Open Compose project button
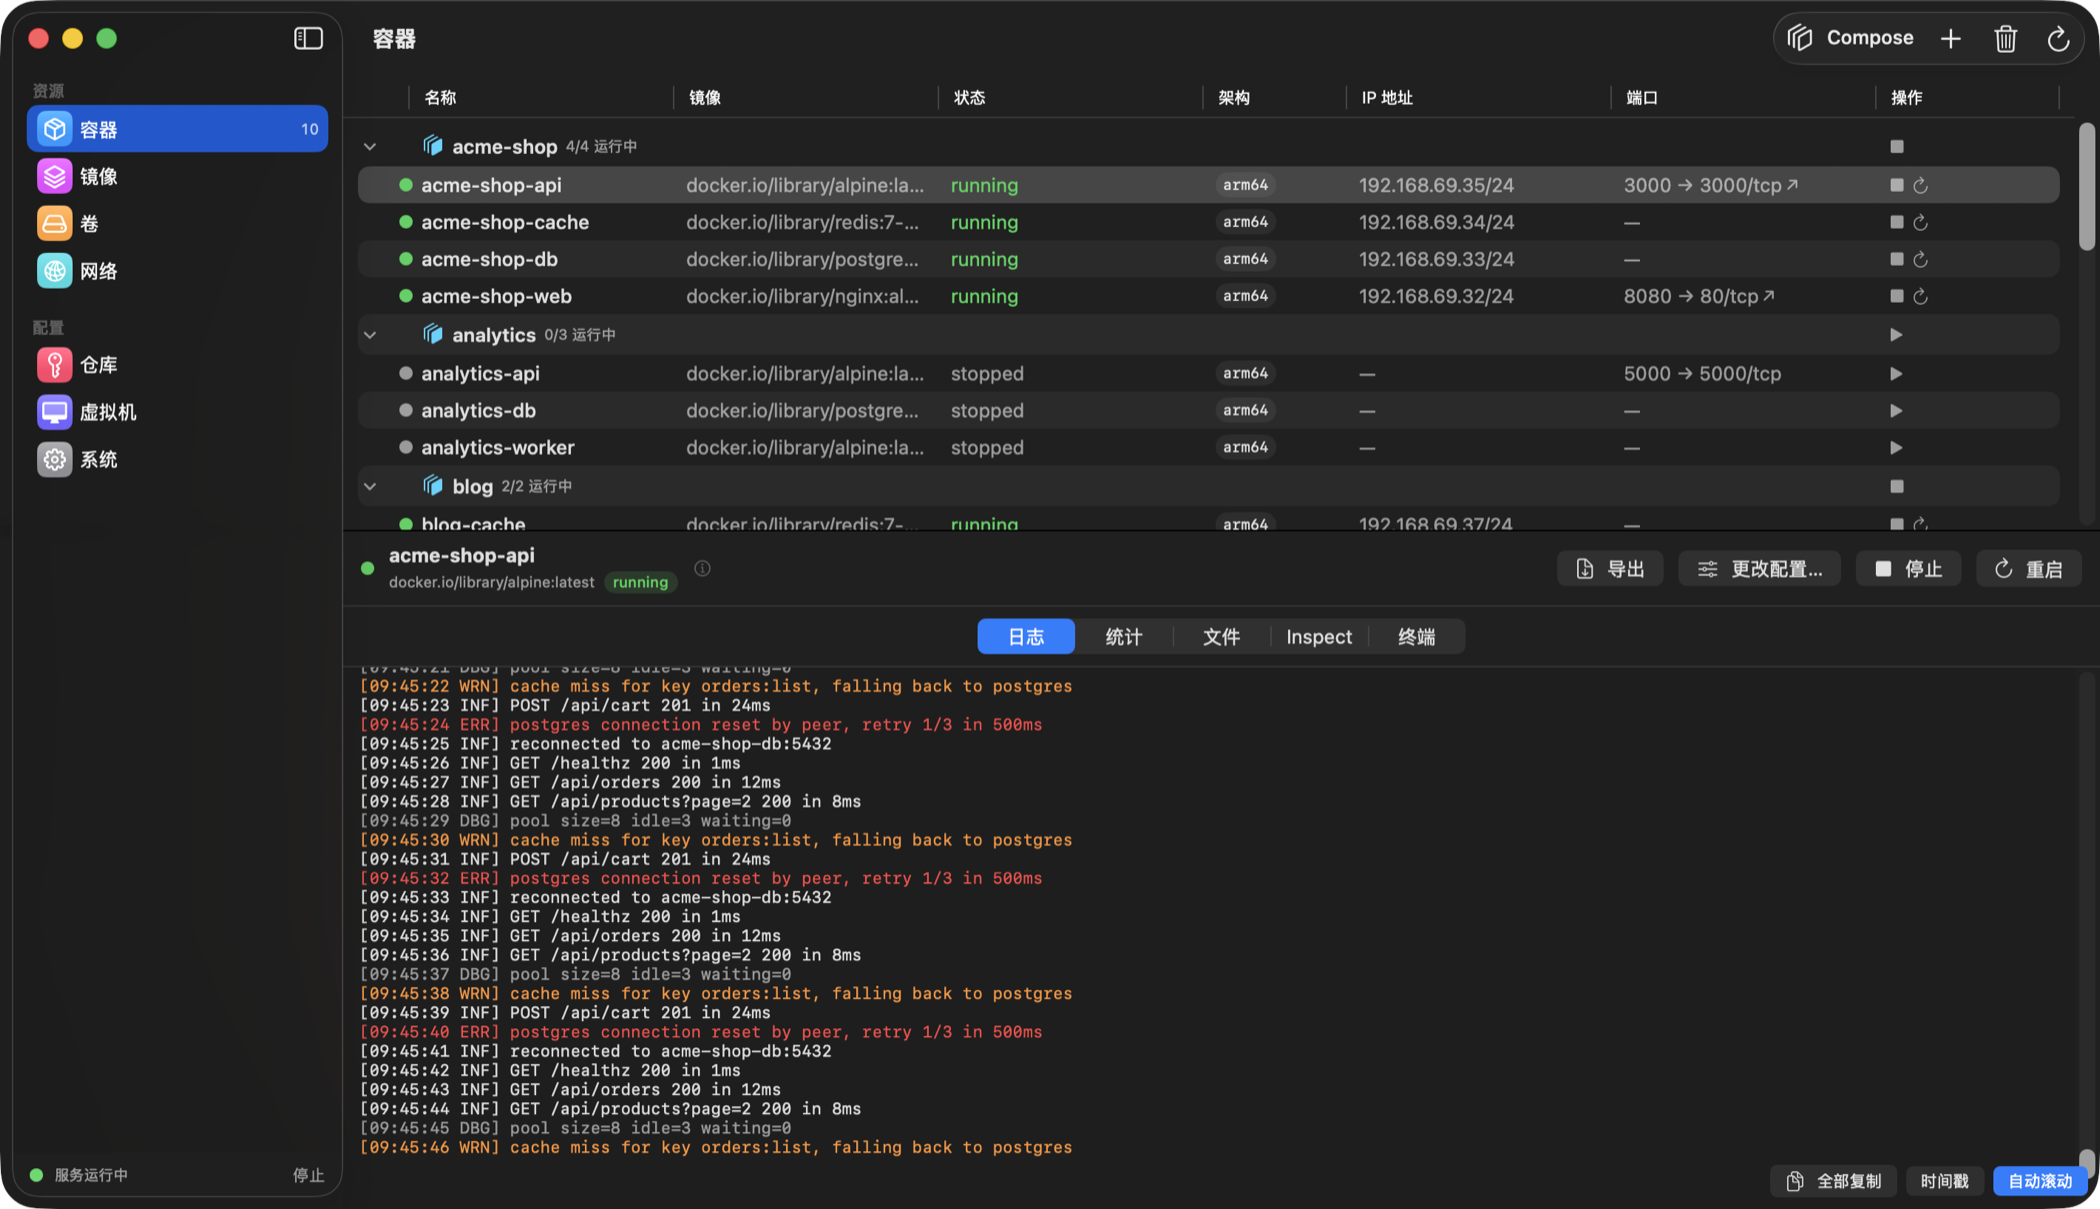The width and height of the screenshot is (2100, 1209). (1850, 38)
